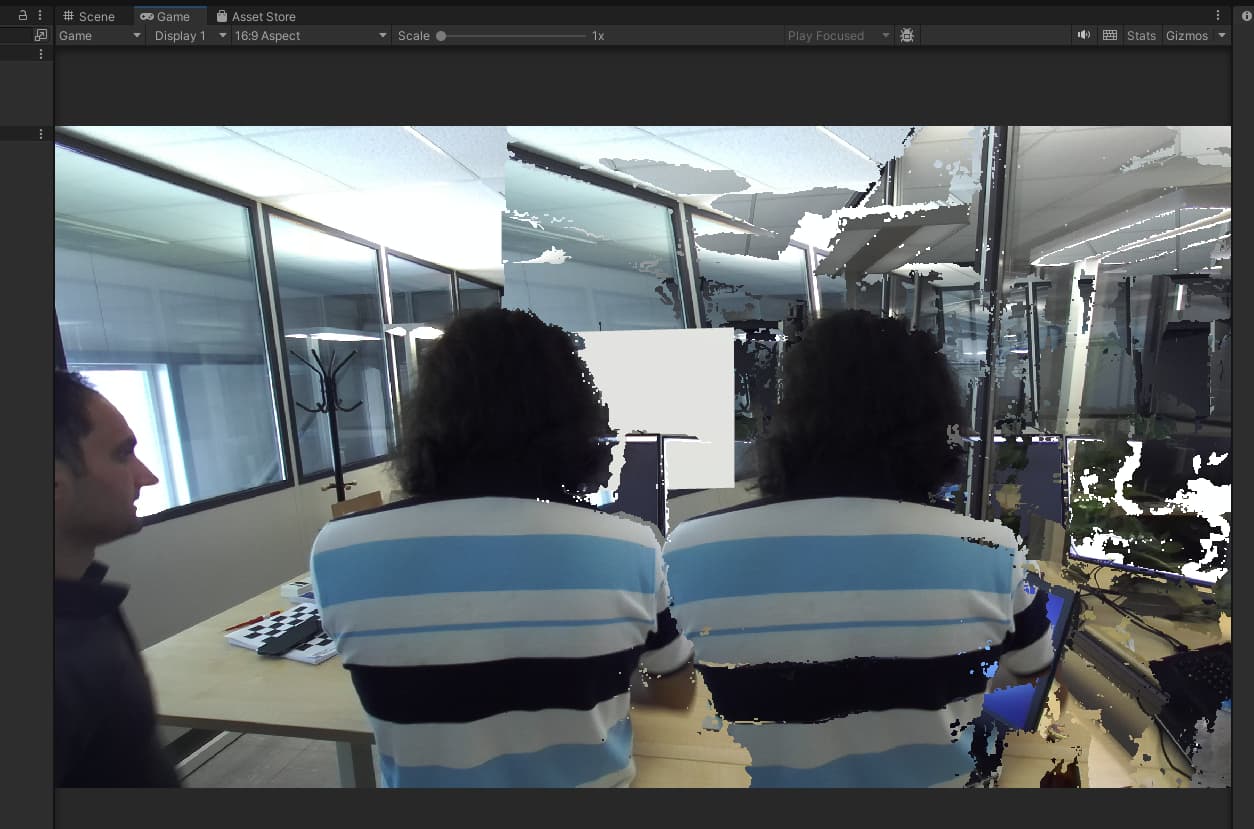Click the Frame Debugger bug icon
Image resolution: width=1254 pixels, height=829 pixels.
[907, 35]
